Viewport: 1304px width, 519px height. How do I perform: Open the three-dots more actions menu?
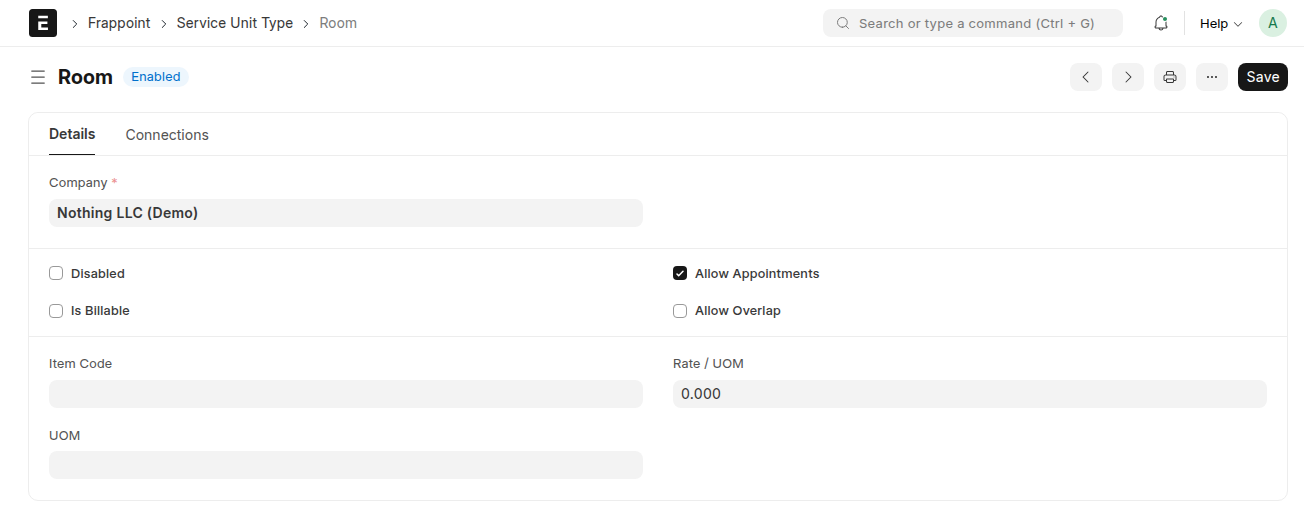coord(1212,77)
